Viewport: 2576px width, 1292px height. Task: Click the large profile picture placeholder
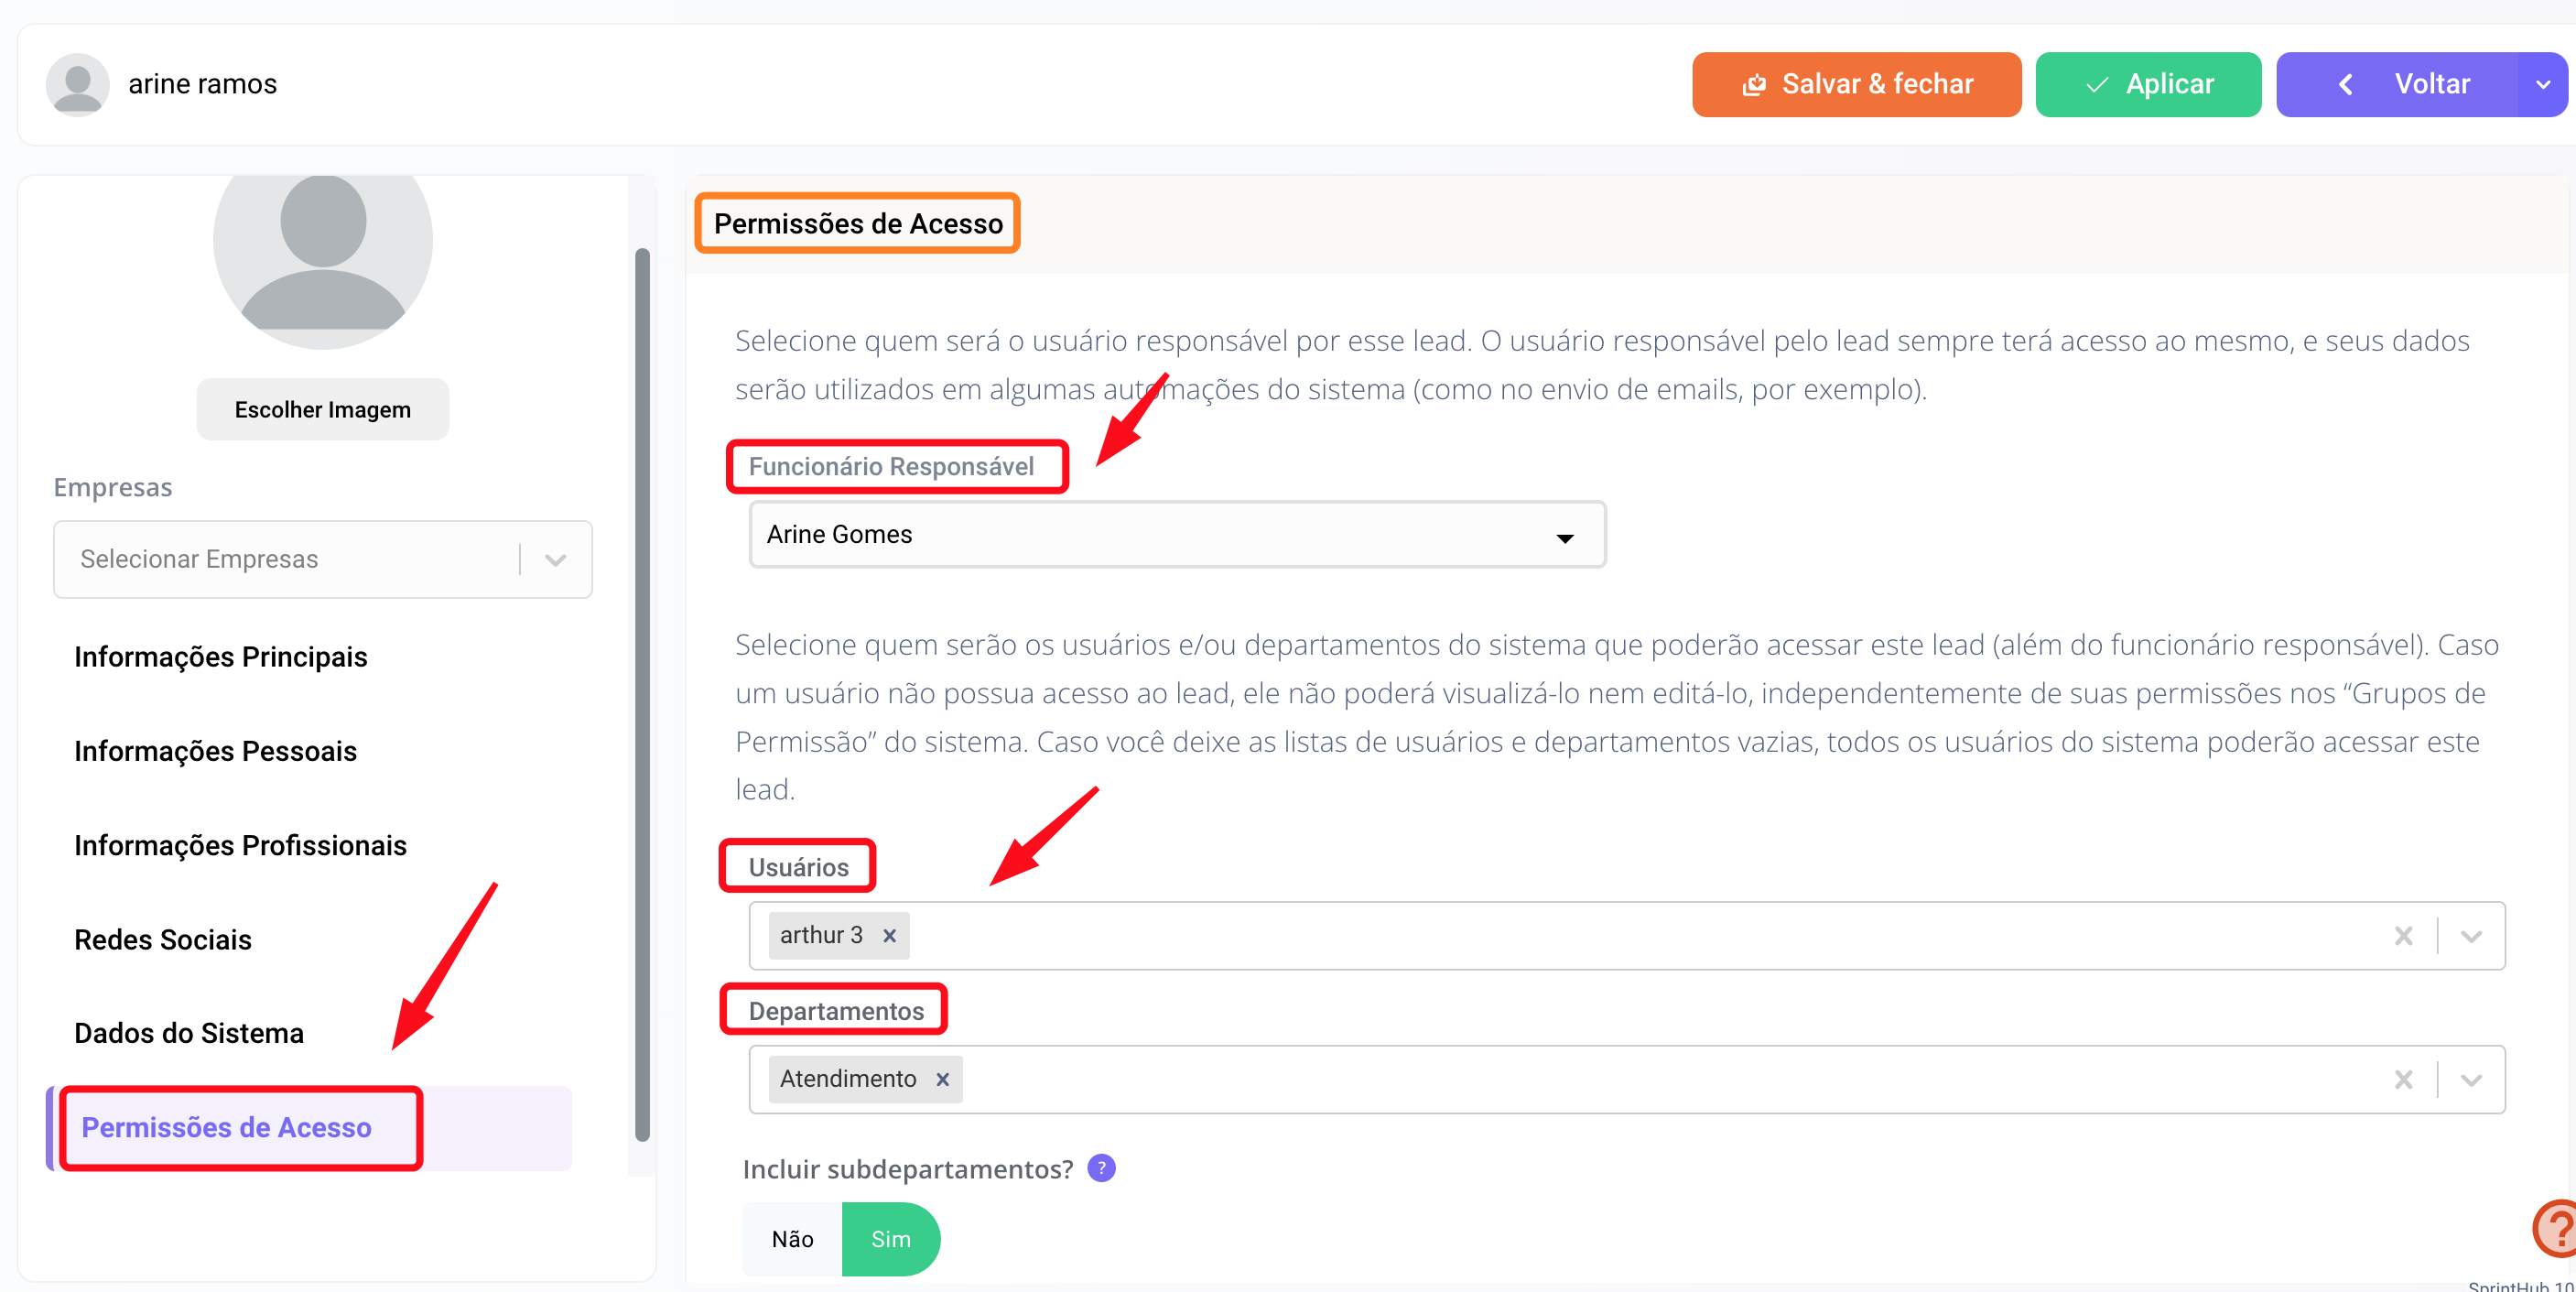323,250
